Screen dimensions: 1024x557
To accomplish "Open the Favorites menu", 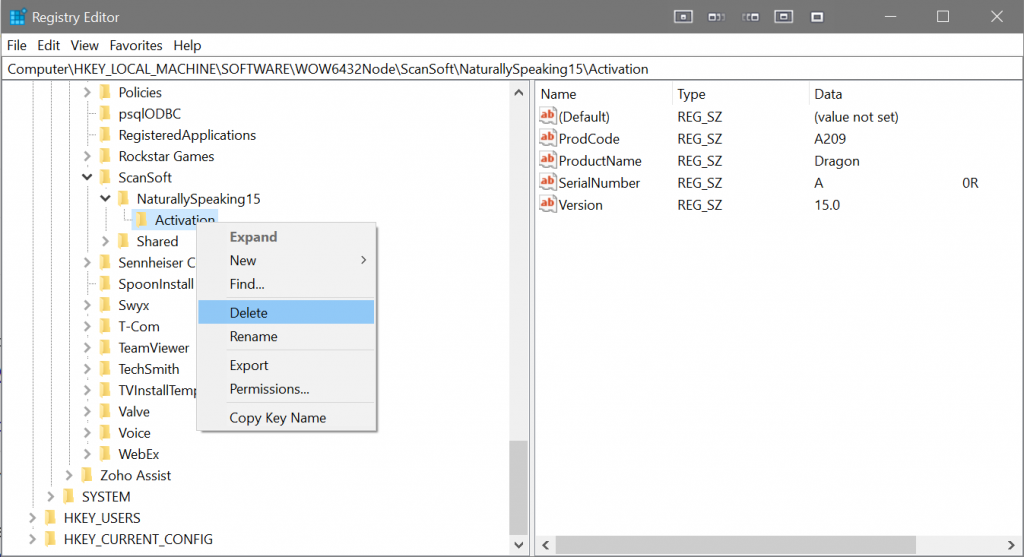I will pyautogui.click(x=136, y=45).
